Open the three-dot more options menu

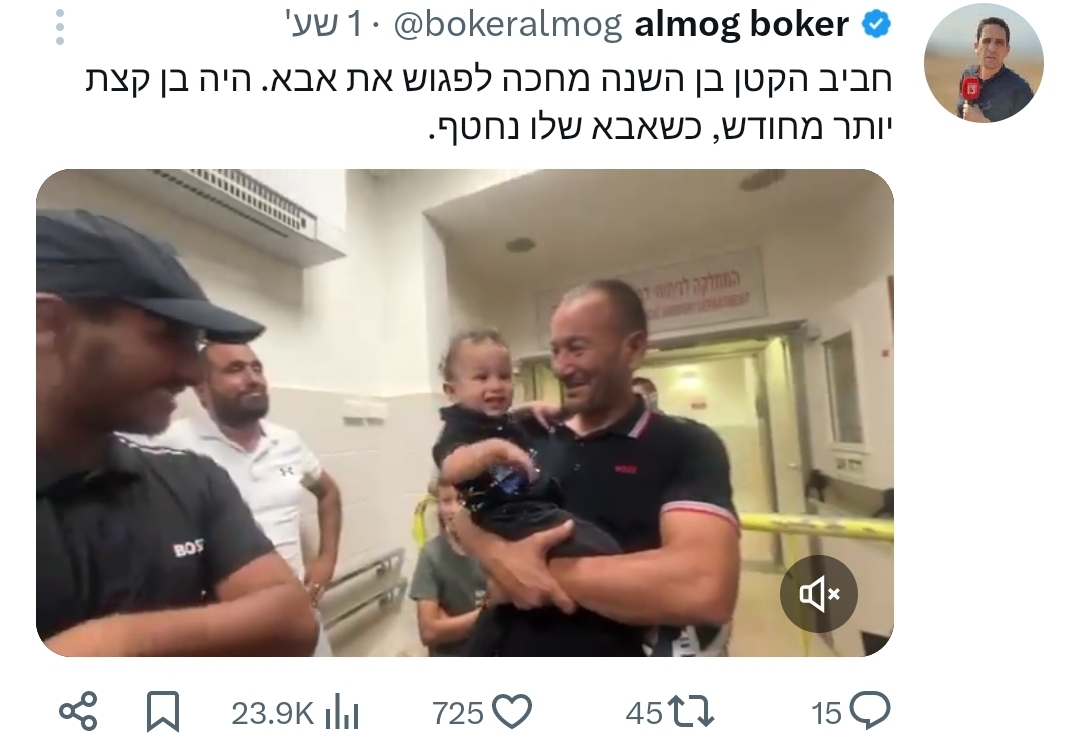[60, 28]
